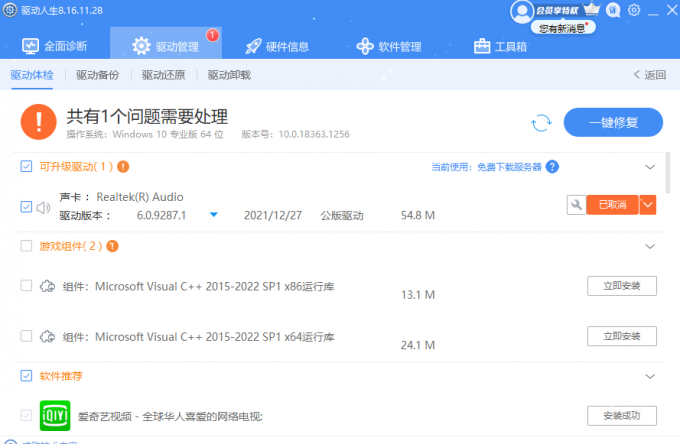The image size is (680, 444).
Task: Toggle 游戏组件 section checkbox
Action: pyautogui.click(x=26, y=246)
